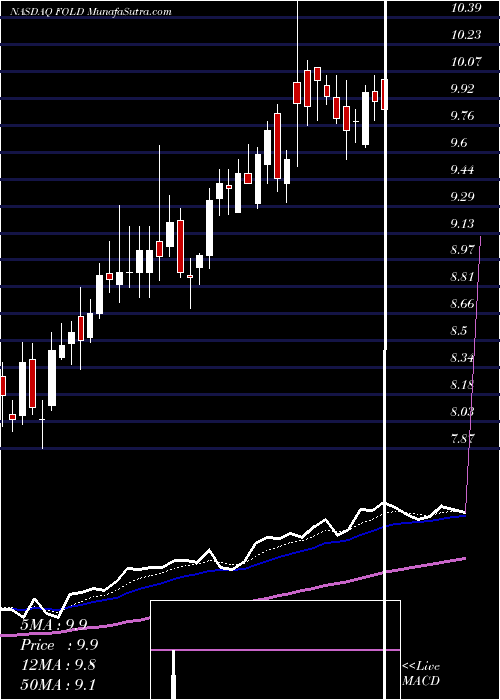Click the 8.34 price axis label
This screenshot has width=500, height=700.
[464, 357]
